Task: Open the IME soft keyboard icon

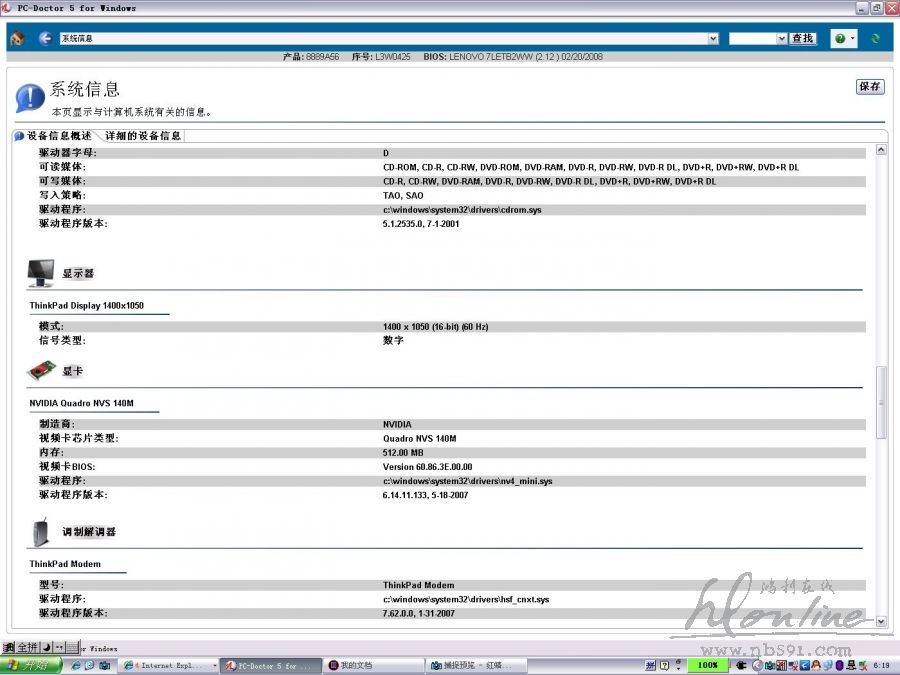Action: tap(72, 647)
